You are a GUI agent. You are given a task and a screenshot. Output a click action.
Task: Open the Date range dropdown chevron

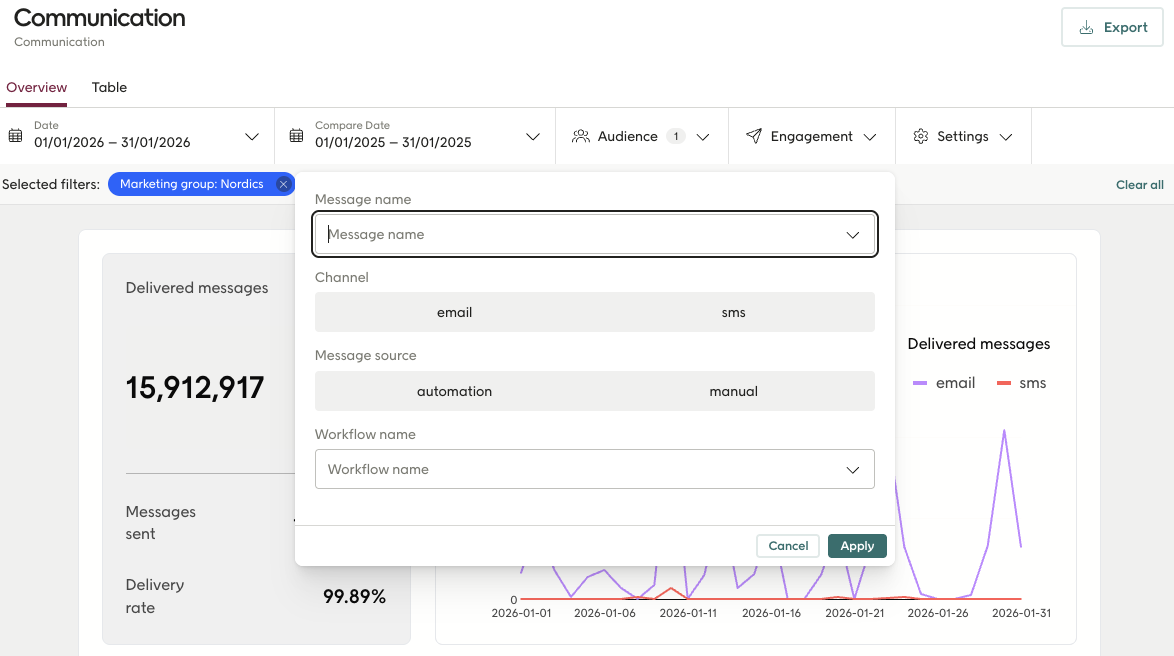pos(252,136)
